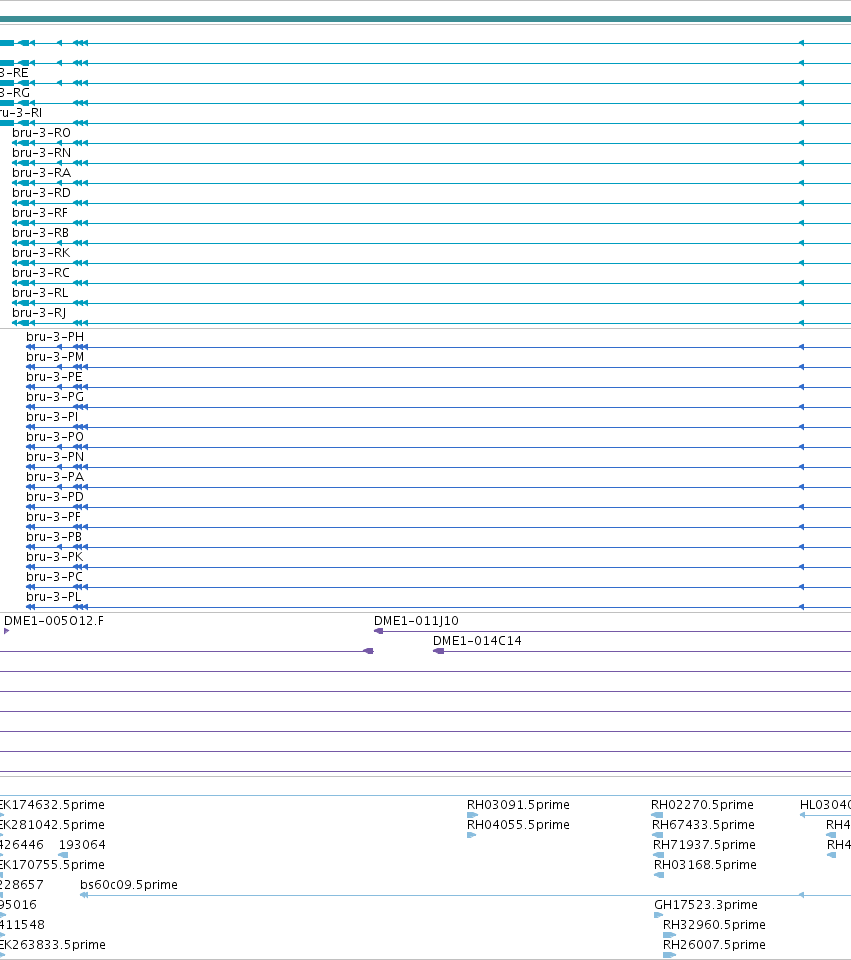Image resolution: width=851 pixels, height=960 pixels.
Task: Open the DME1-014C14 feature label
Action: click(477, 641)
